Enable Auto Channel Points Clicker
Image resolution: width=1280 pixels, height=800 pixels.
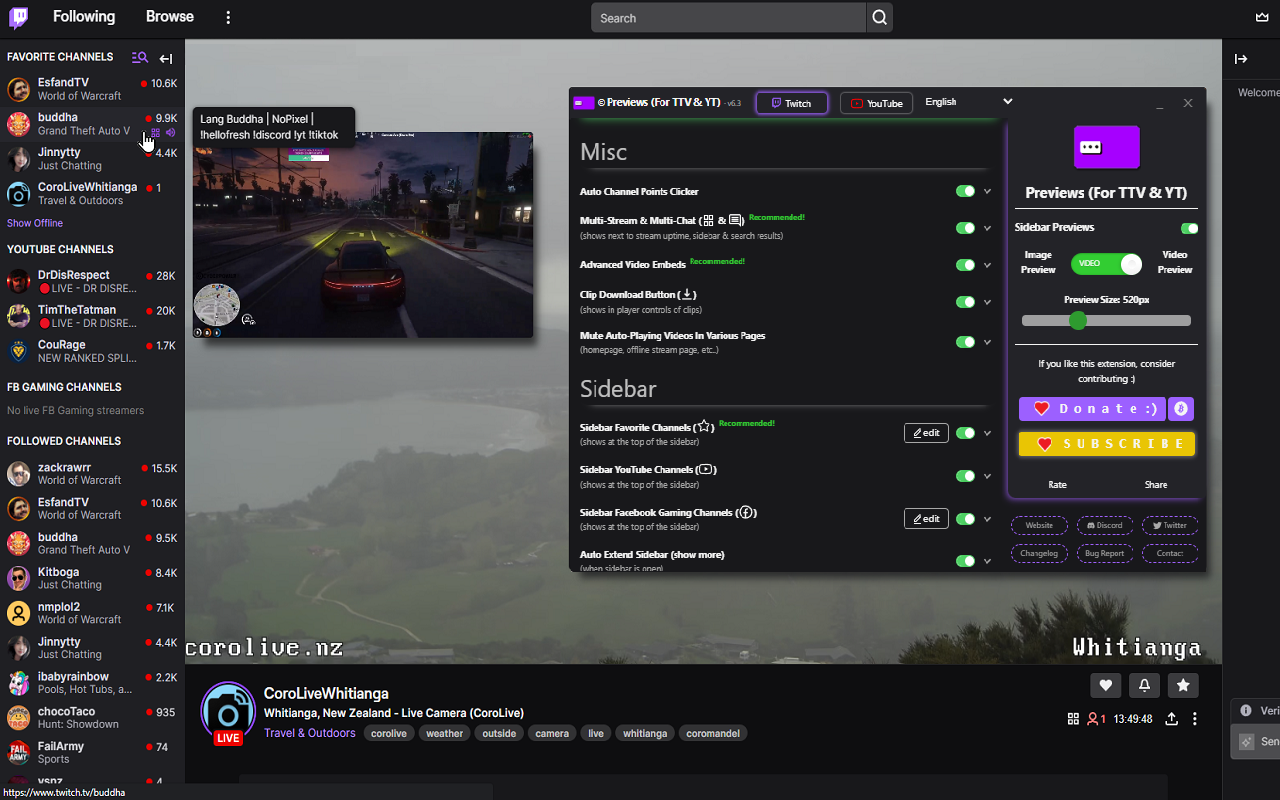963,191
